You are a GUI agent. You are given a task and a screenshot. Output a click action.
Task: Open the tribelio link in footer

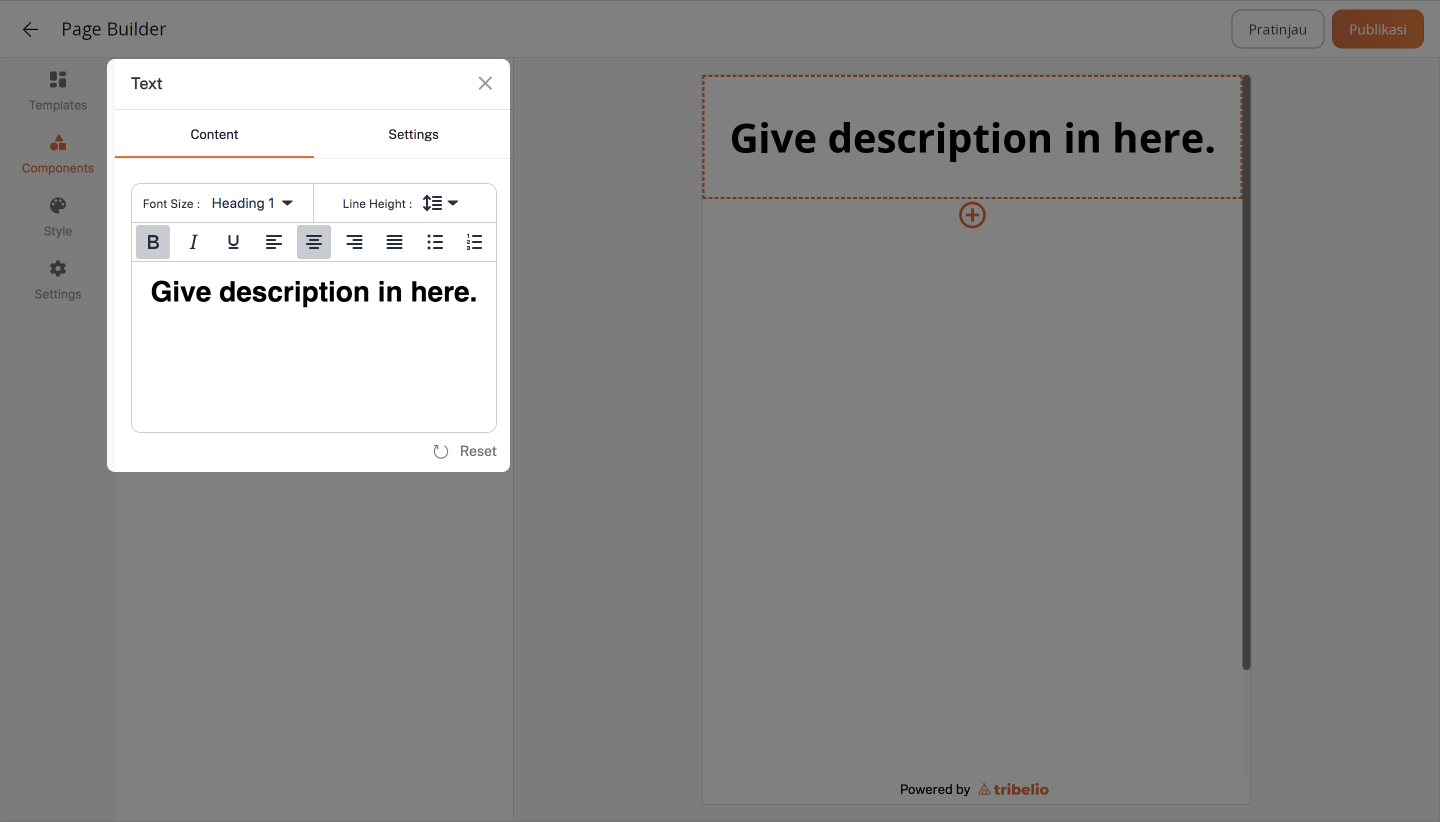click(x=1013, y=789)
